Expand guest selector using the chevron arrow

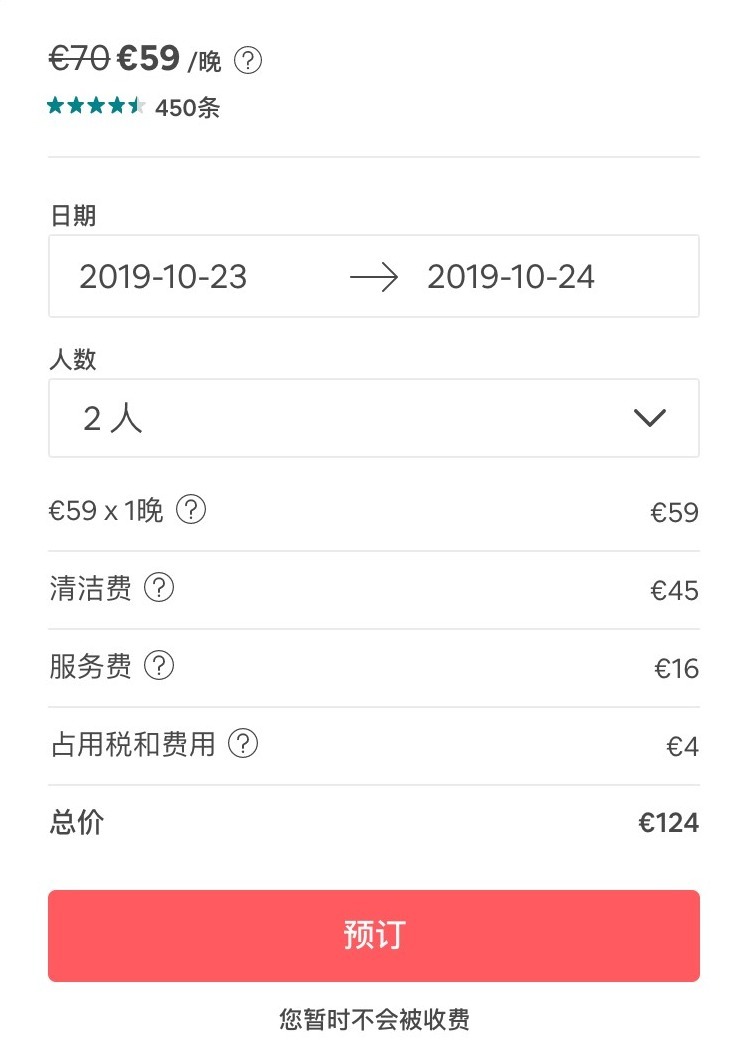click(650, 418)
